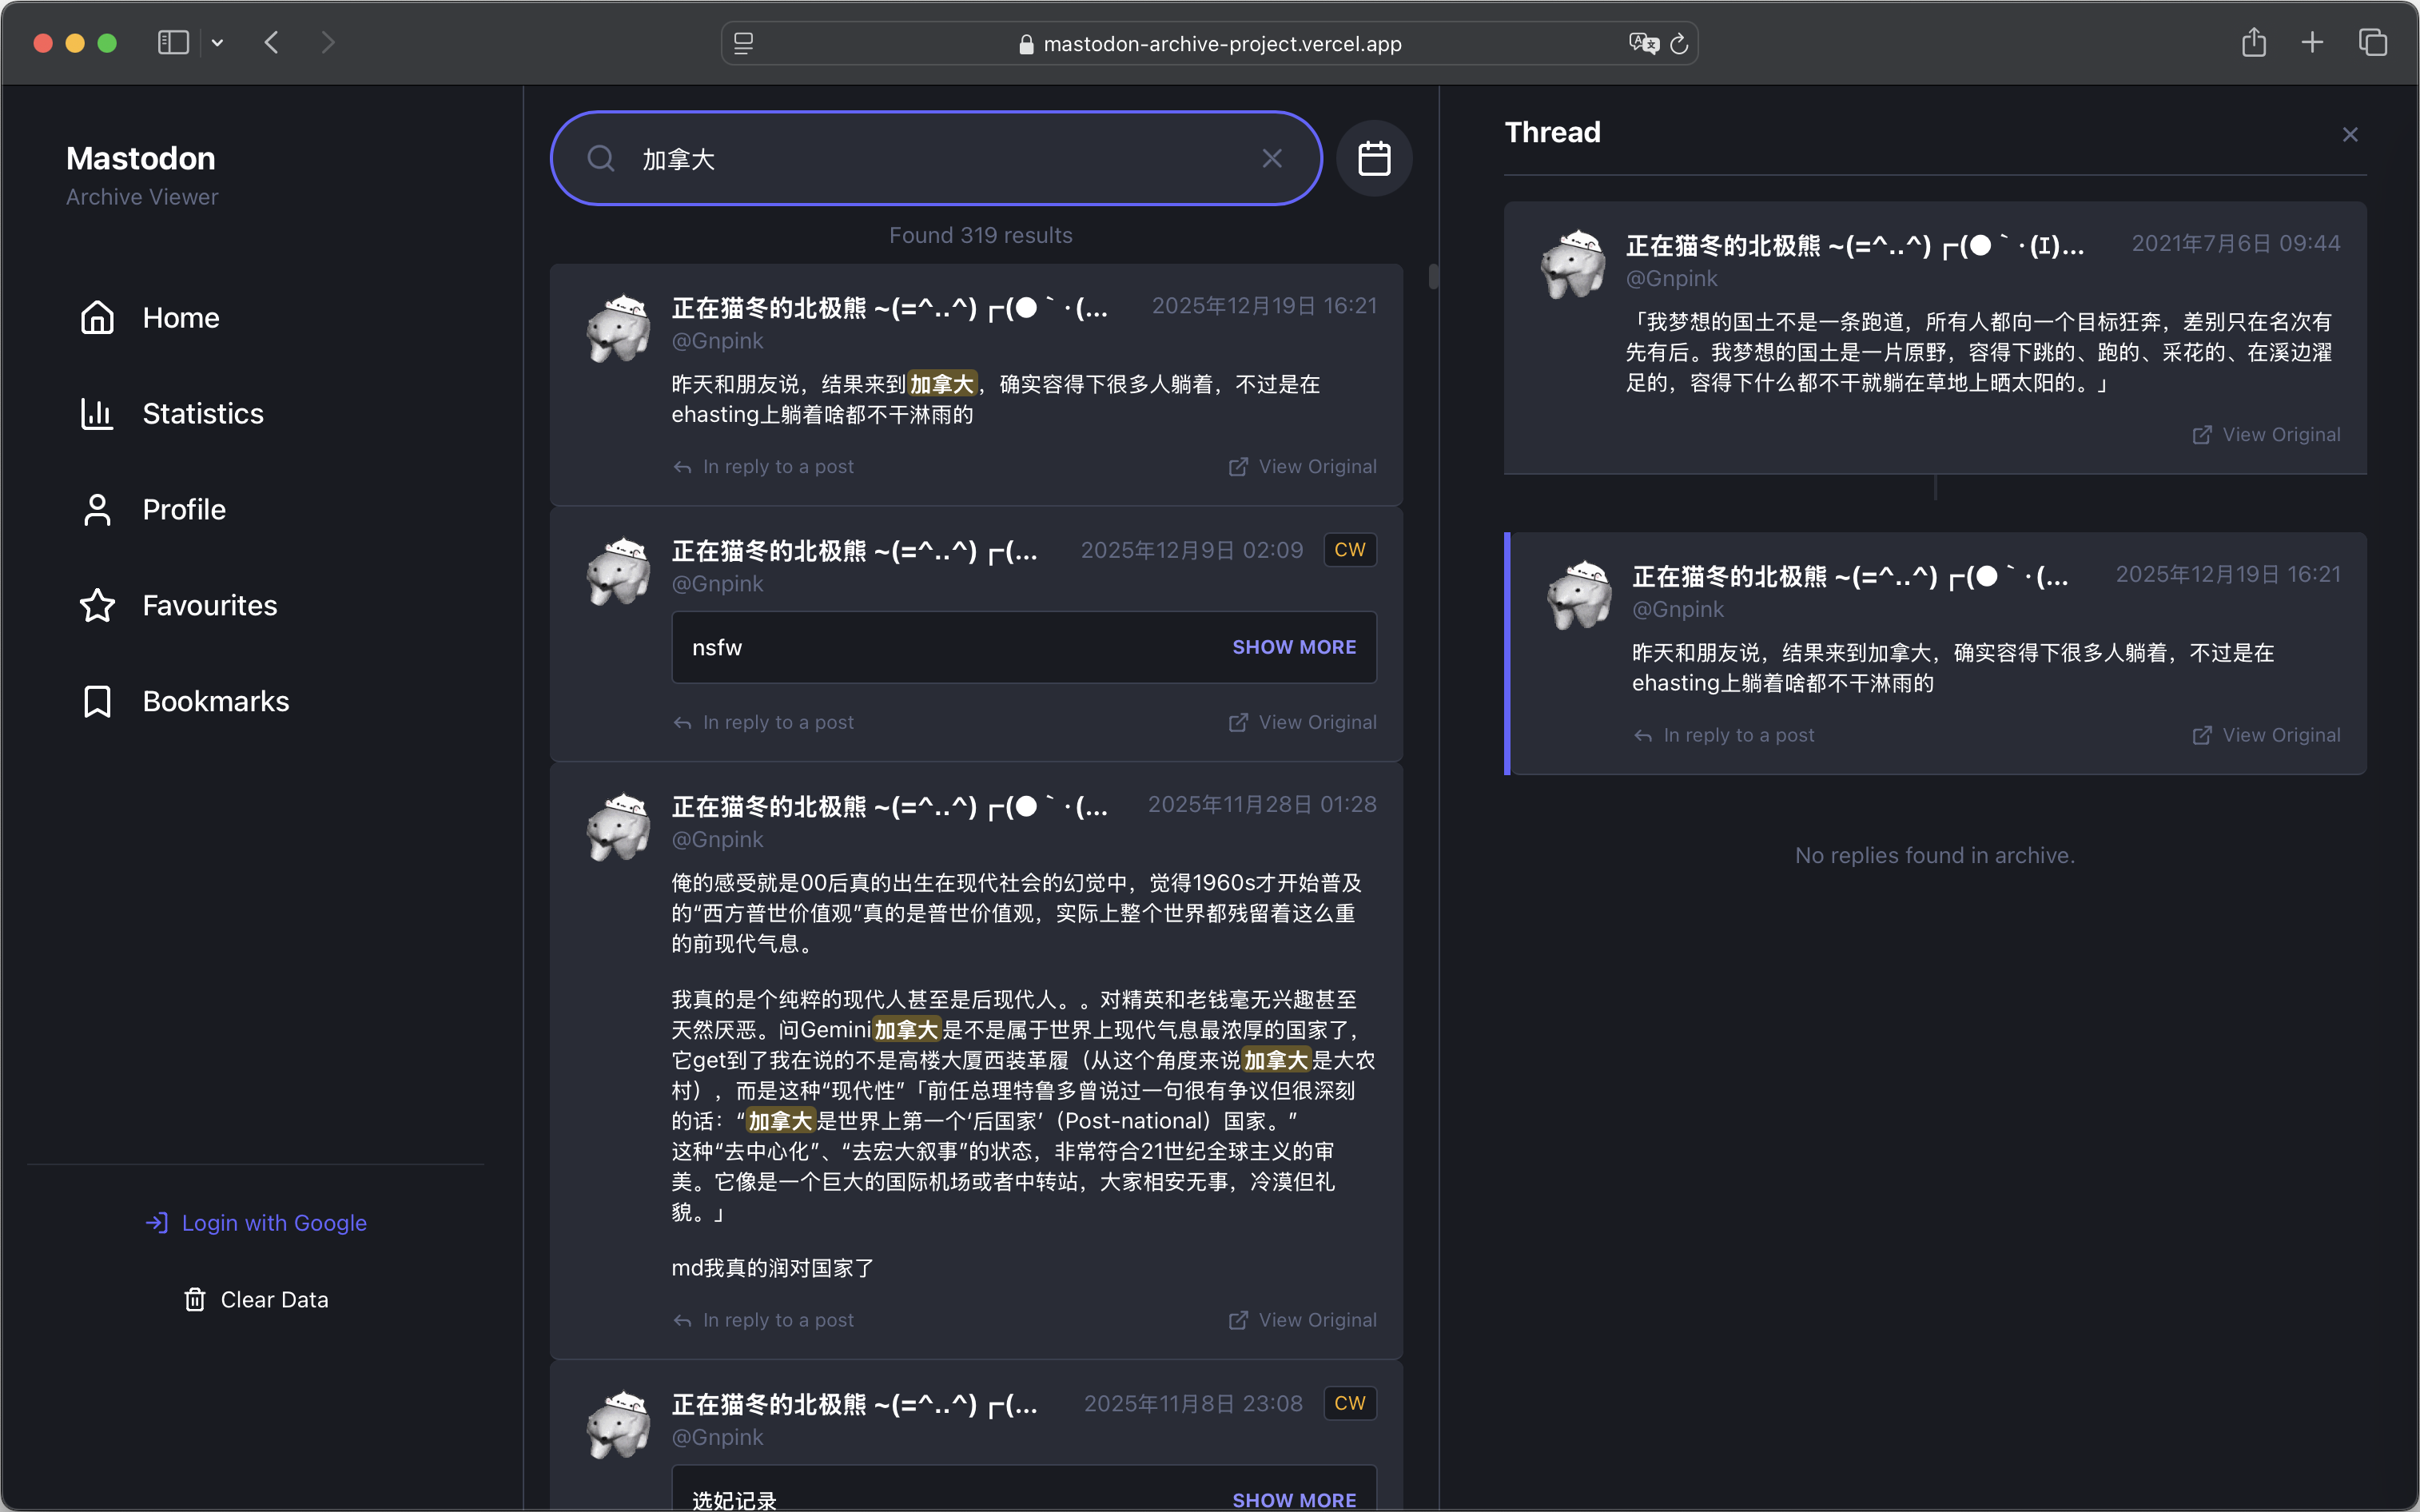Open Statistics page in sidebar
The width and height of the screenshot is (2420, 1512).
click(202, 413)
